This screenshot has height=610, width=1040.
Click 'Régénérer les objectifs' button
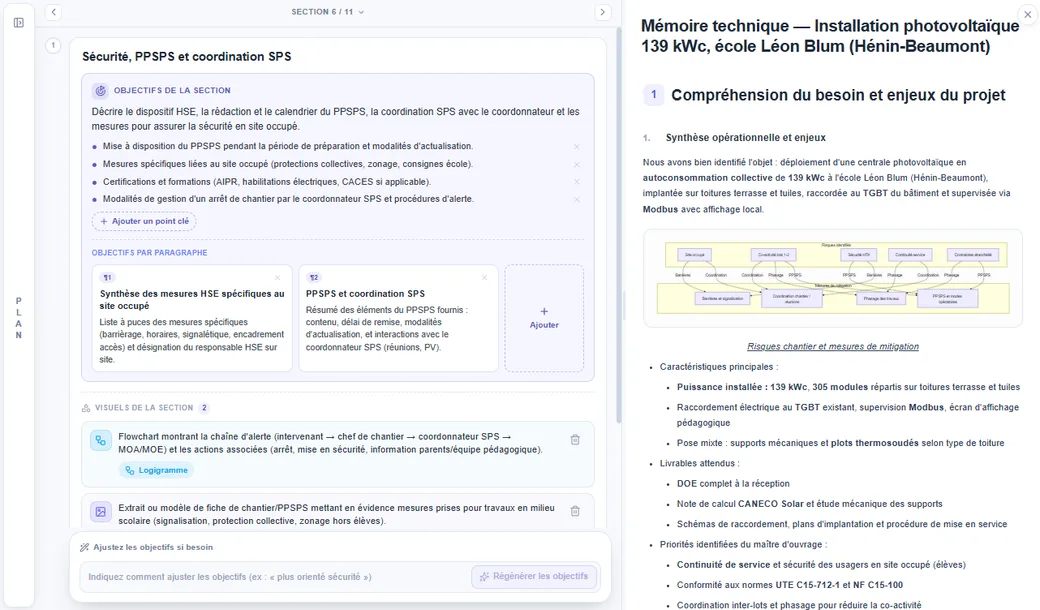(534, 576)
